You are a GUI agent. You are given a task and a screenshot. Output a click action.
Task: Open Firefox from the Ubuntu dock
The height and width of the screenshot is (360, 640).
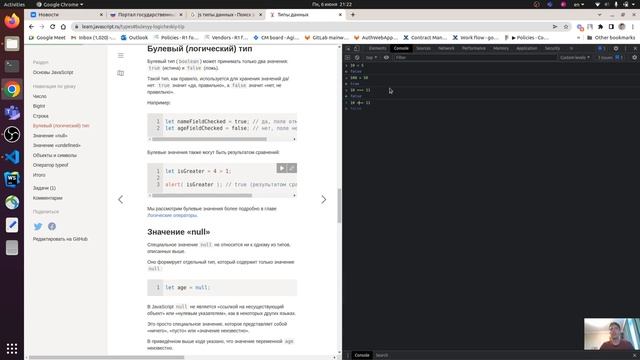pyautogui.click(x=12, y=20)
